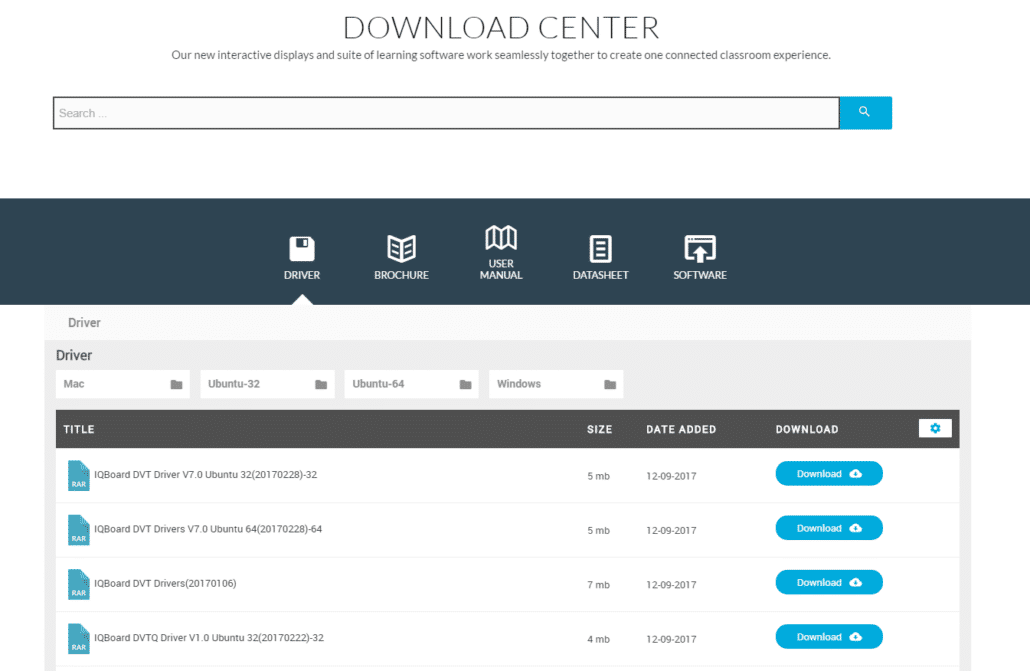Click RAR icon of DVT Drivers(20170106)
1030x671 pixels.
78,584
